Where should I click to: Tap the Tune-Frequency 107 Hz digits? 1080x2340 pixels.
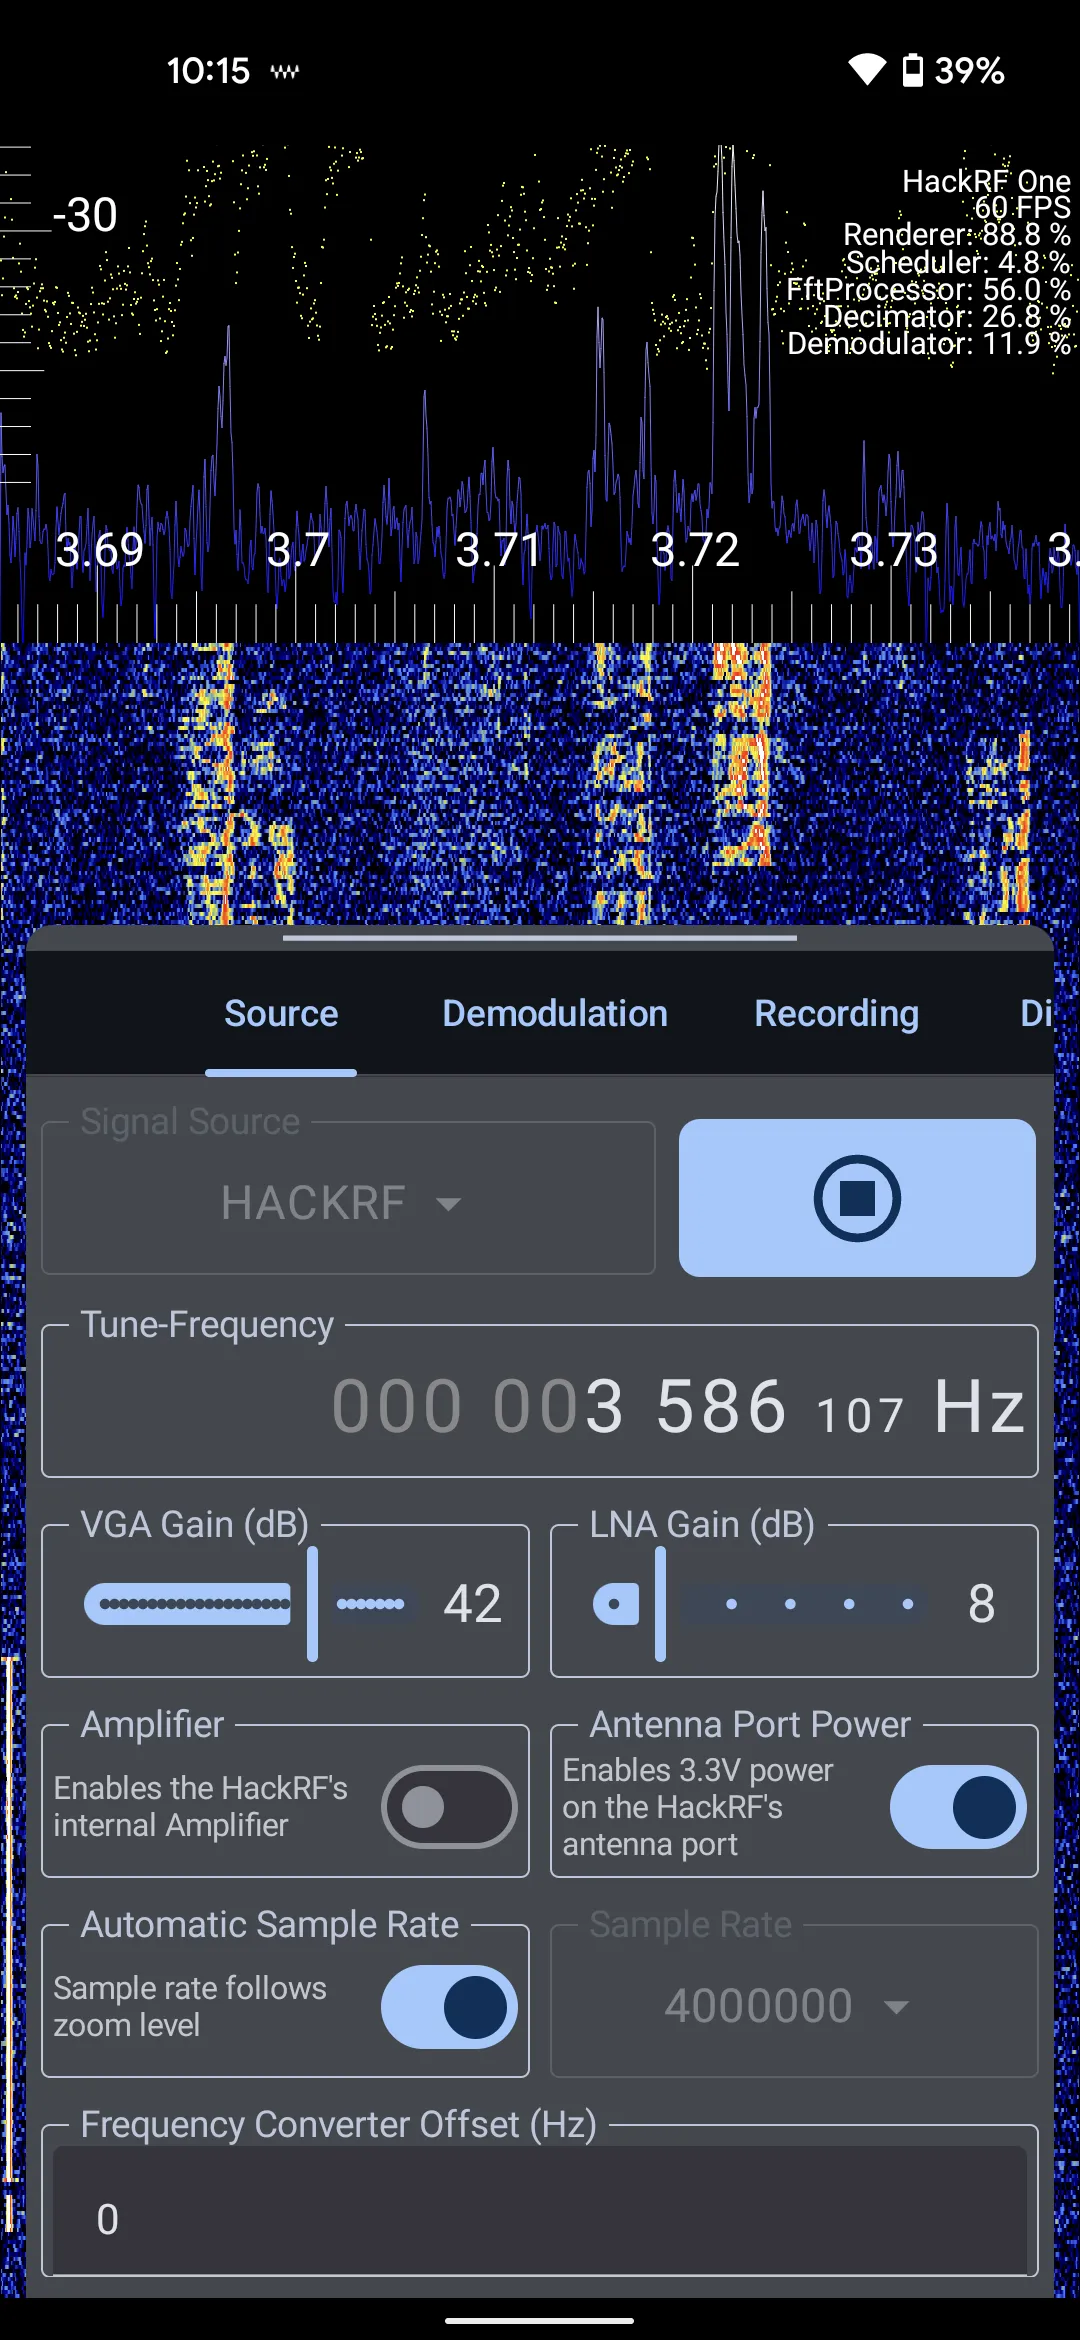click(860, 1414)
